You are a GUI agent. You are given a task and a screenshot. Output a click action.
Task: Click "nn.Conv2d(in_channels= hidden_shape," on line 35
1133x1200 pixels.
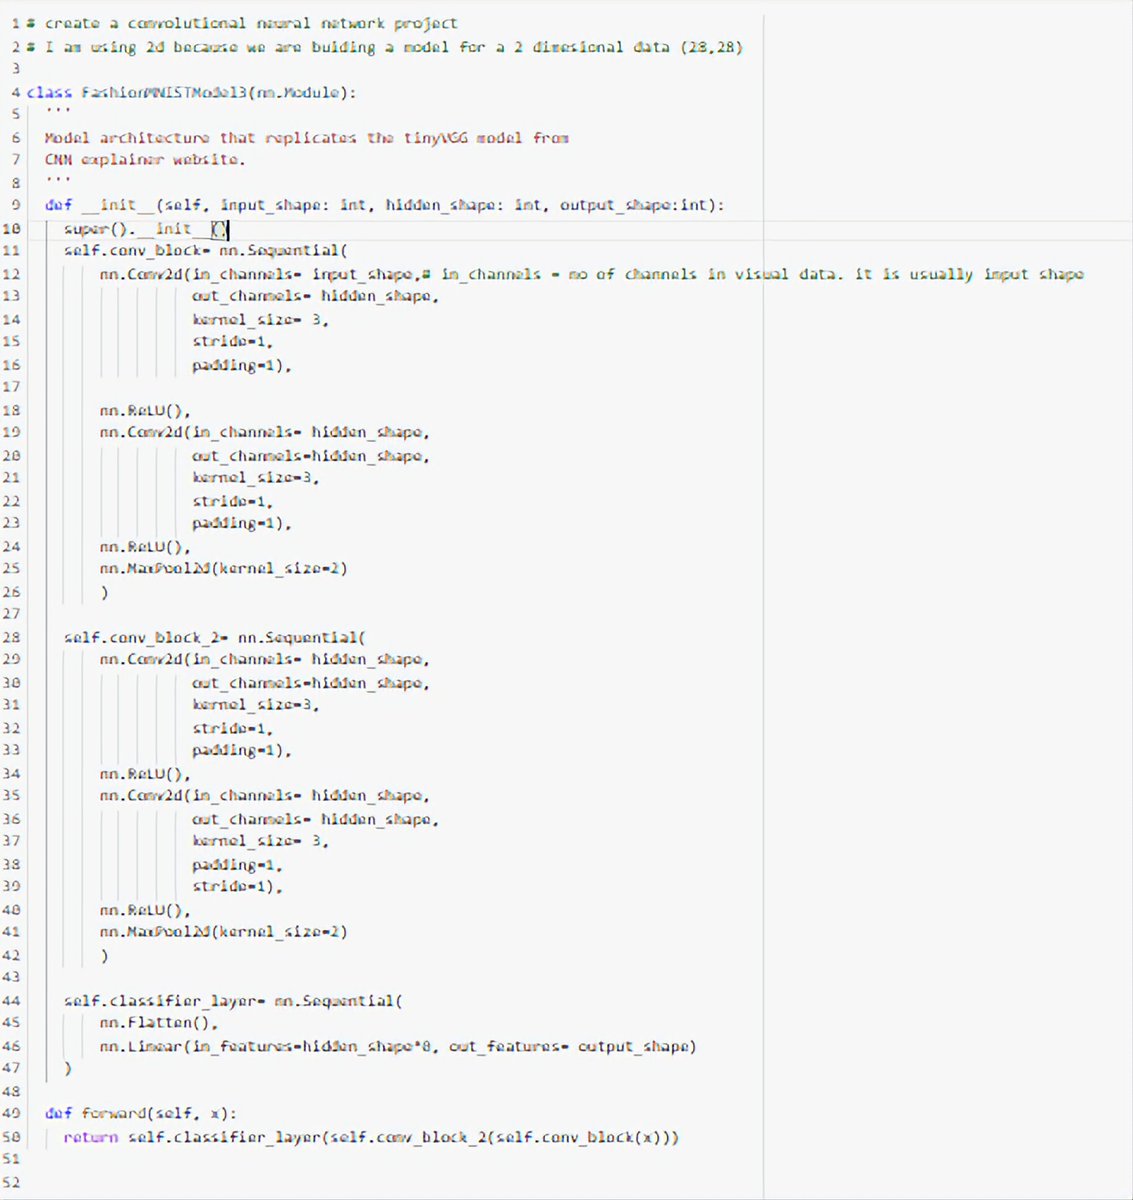click(265, 796)
